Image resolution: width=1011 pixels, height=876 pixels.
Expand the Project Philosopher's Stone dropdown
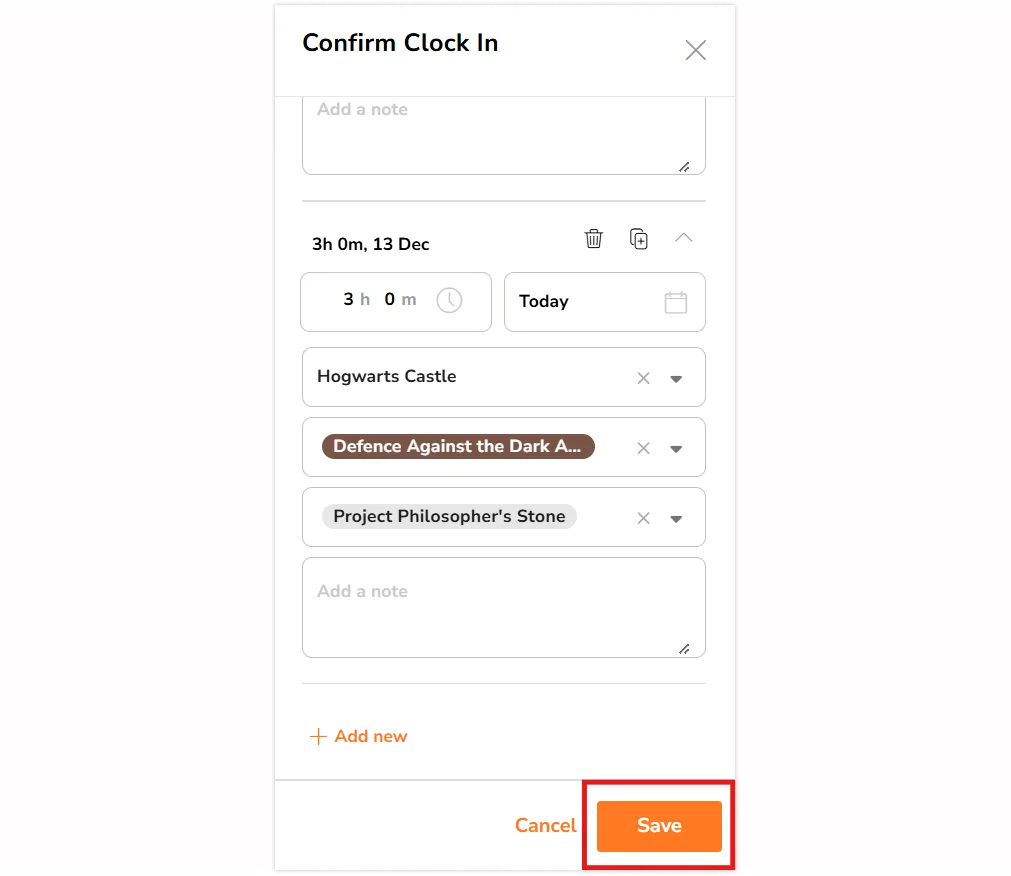(676, 519)
